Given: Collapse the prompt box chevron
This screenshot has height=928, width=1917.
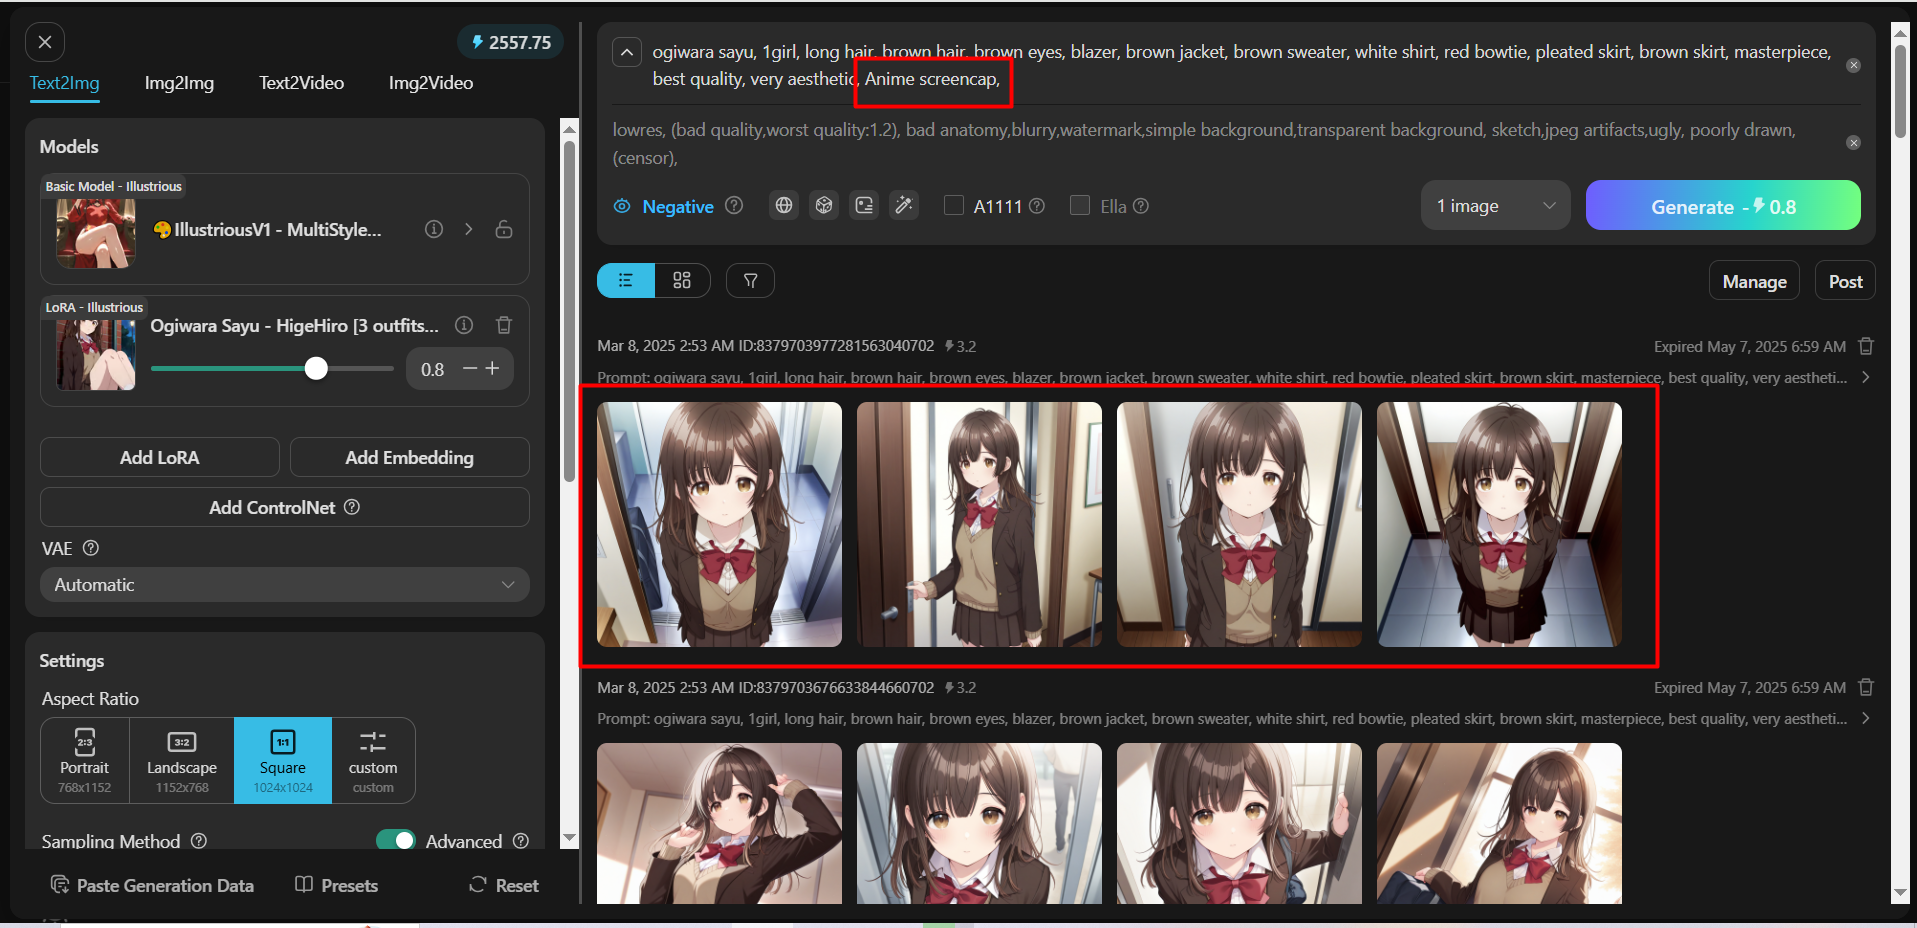Looking at the screenshot, I should [627, 52].
